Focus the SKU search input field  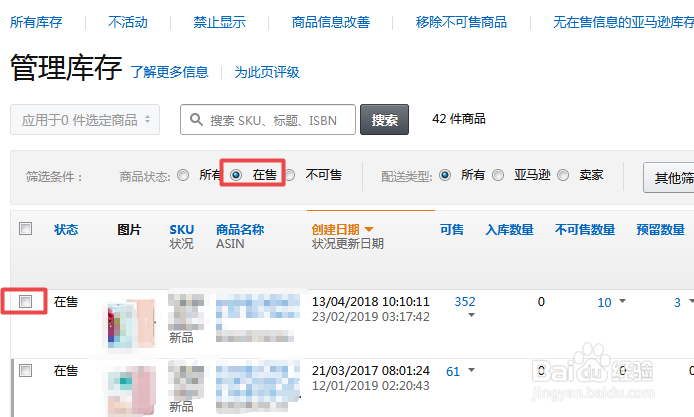coord(268,120)
